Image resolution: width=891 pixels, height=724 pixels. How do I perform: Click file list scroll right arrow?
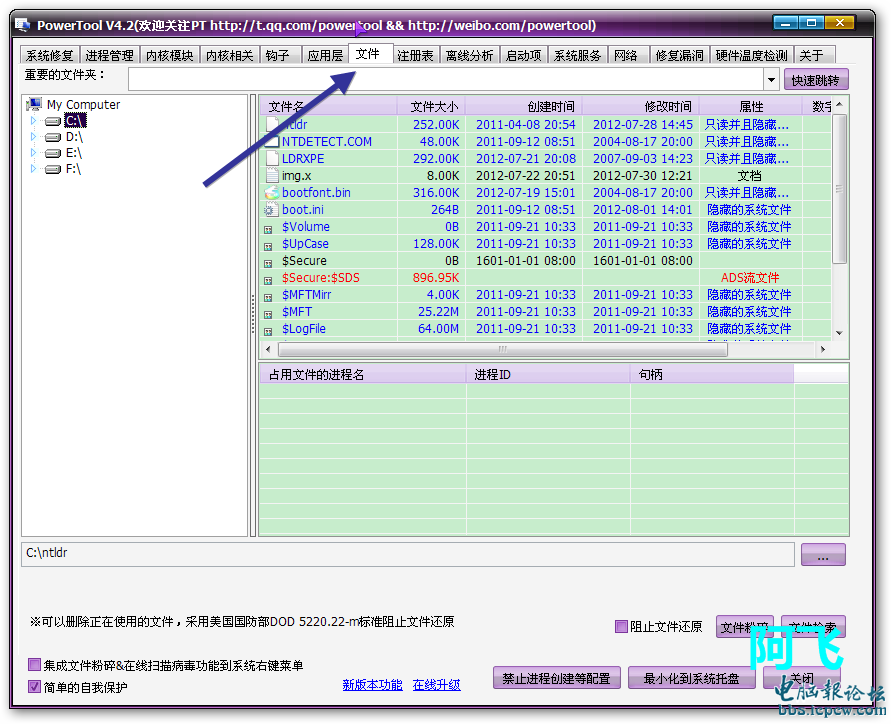[823, 349]
